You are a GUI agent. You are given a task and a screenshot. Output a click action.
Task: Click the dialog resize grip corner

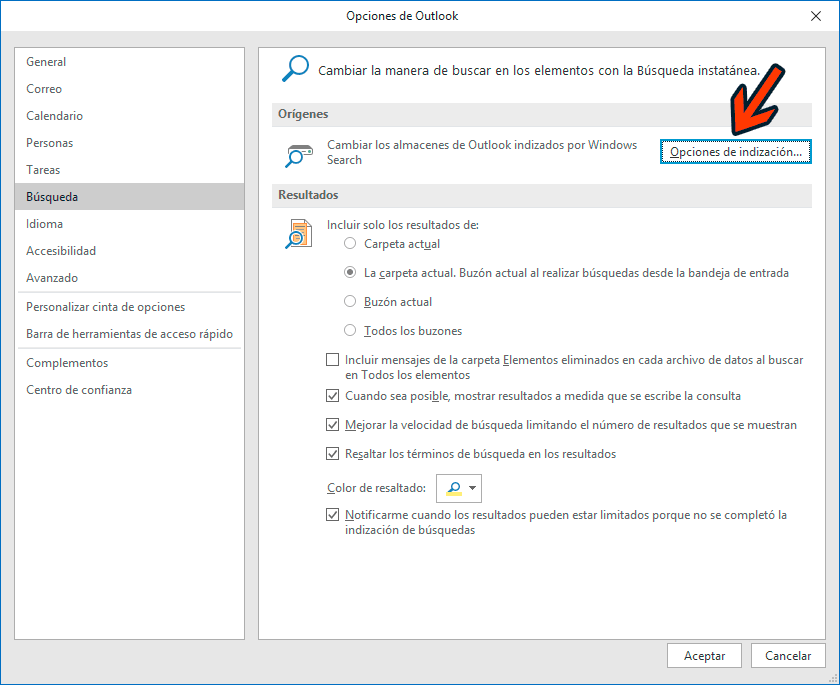pos(832,679)
